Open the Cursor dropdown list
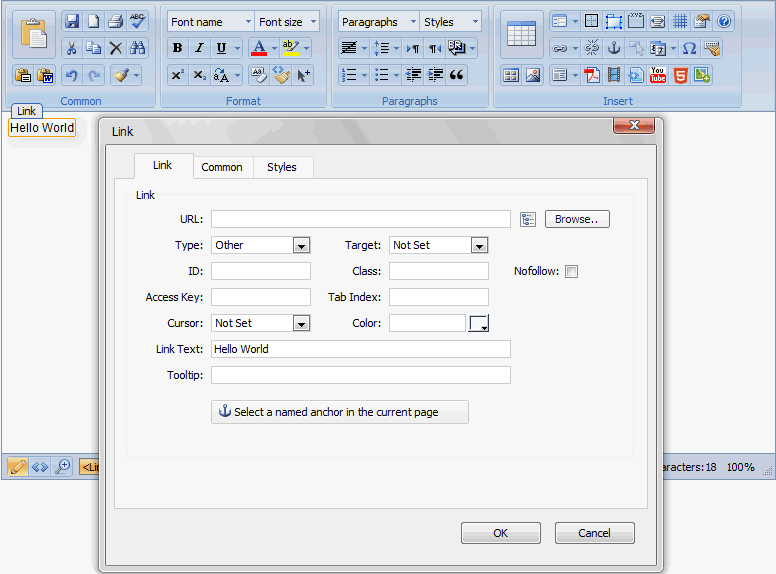Viewport: 776px width, 574px height. pos(301,323)
